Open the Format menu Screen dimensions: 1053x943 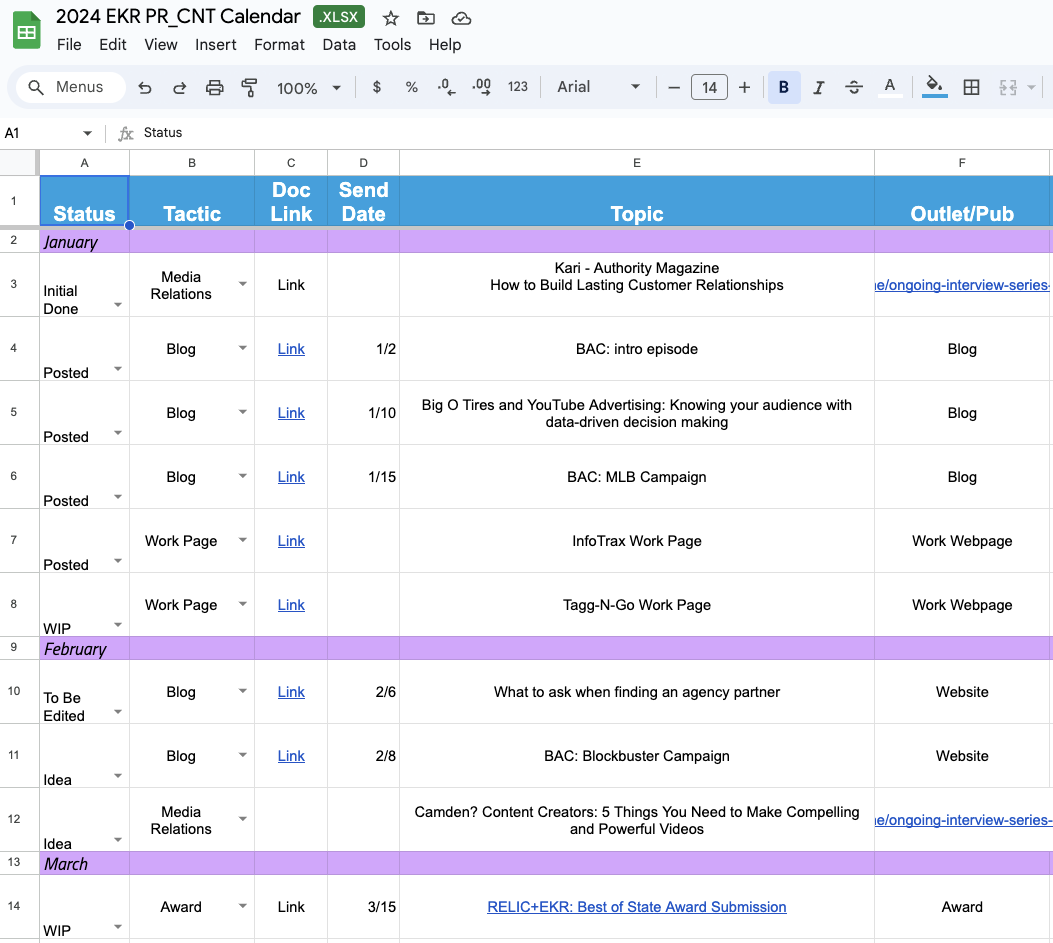point(279,44)
